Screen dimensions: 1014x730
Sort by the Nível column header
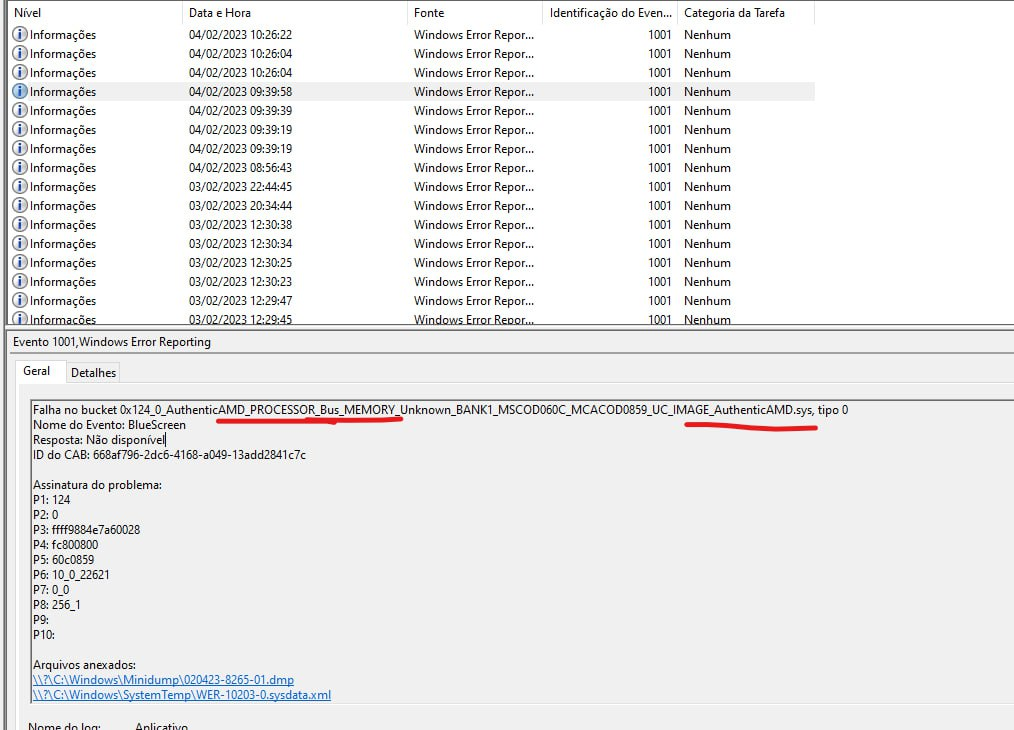[95, 12]
